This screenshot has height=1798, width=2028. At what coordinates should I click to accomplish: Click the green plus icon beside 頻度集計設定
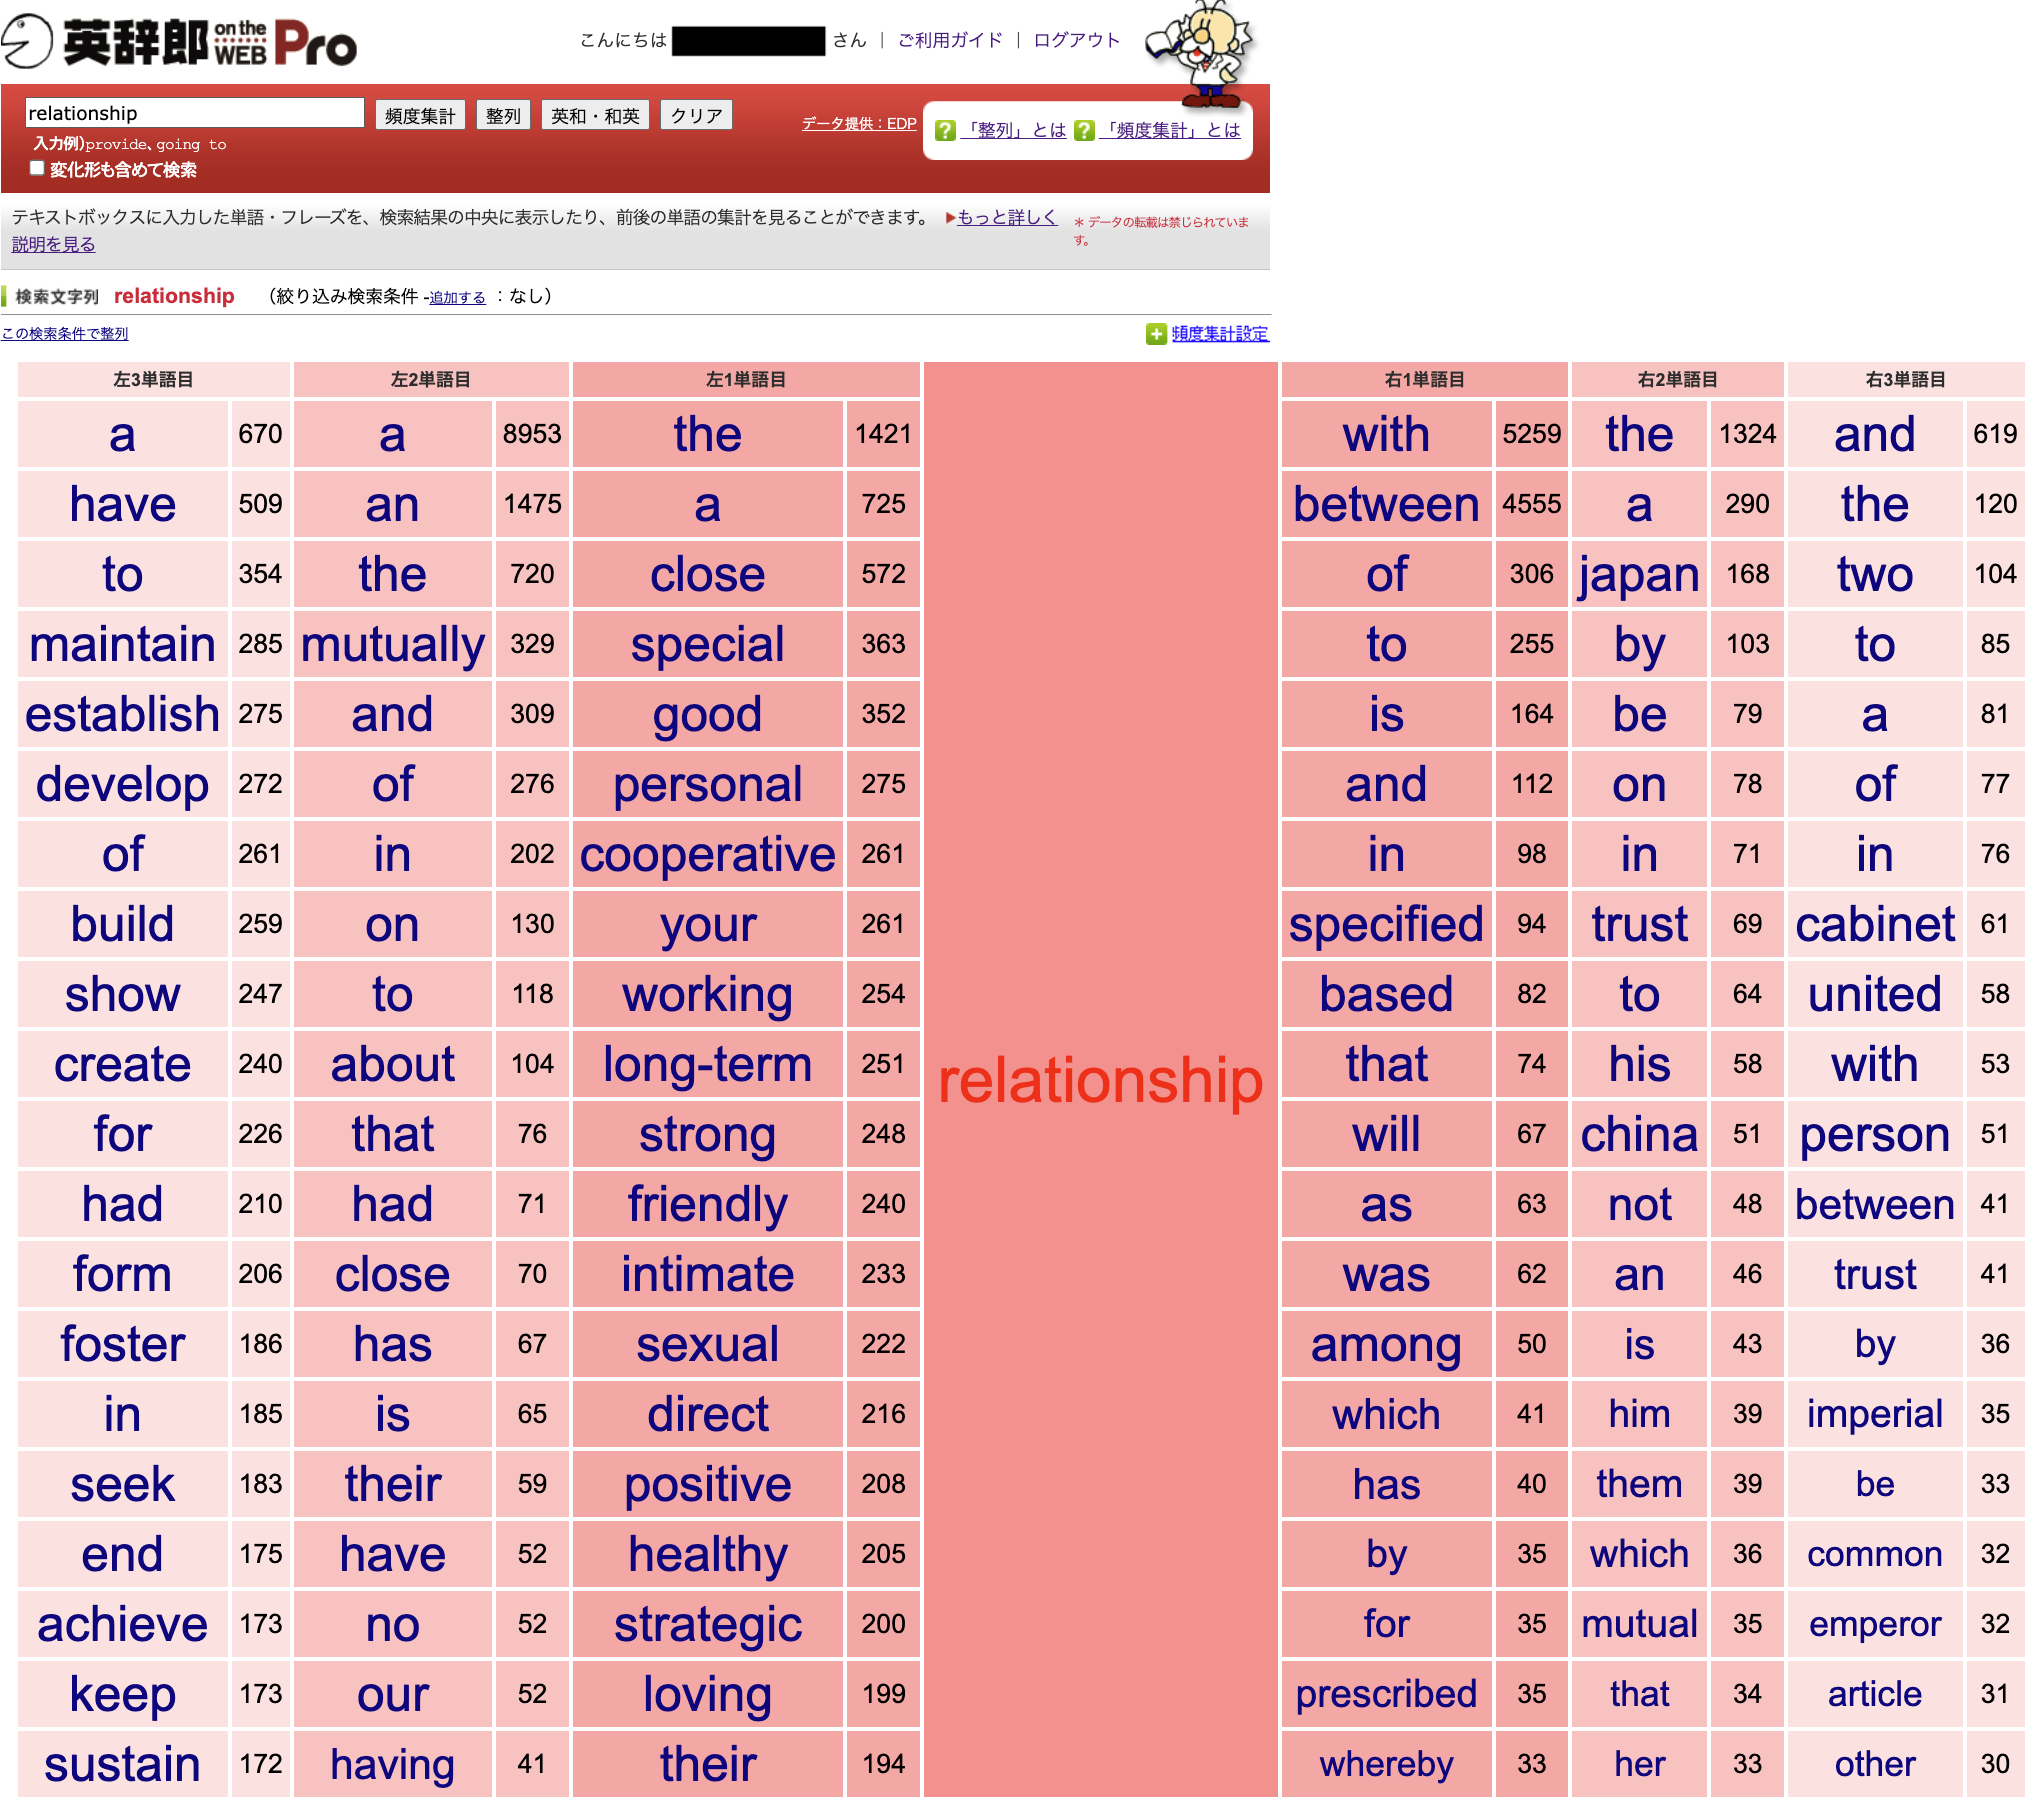1156,334
